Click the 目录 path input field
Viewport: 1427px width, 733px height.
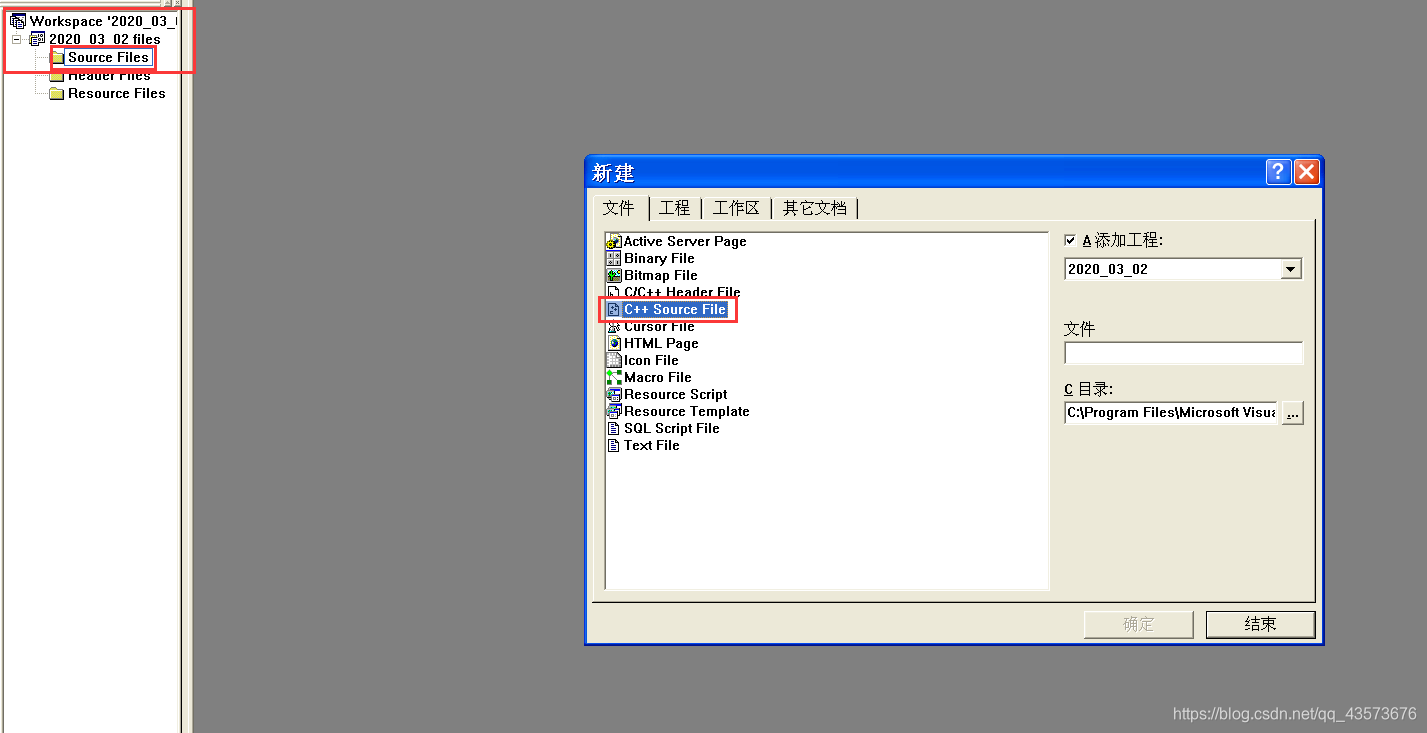click(x=1171, y=412)
